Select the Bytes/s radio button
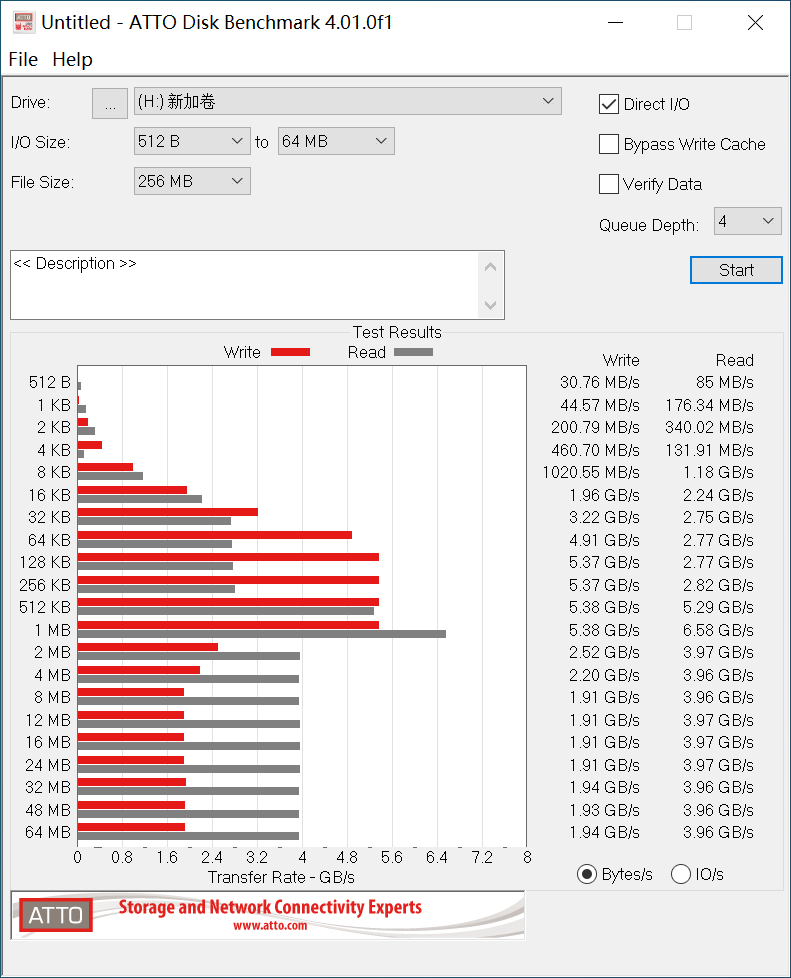 pyautogui.click(x=586, y=874)
